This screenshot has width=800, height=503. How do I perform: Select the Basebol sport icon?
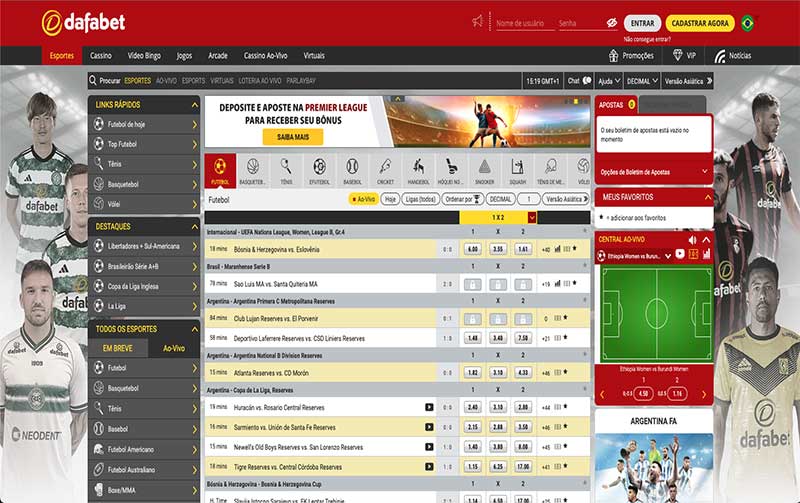click(x=352, y=170)
